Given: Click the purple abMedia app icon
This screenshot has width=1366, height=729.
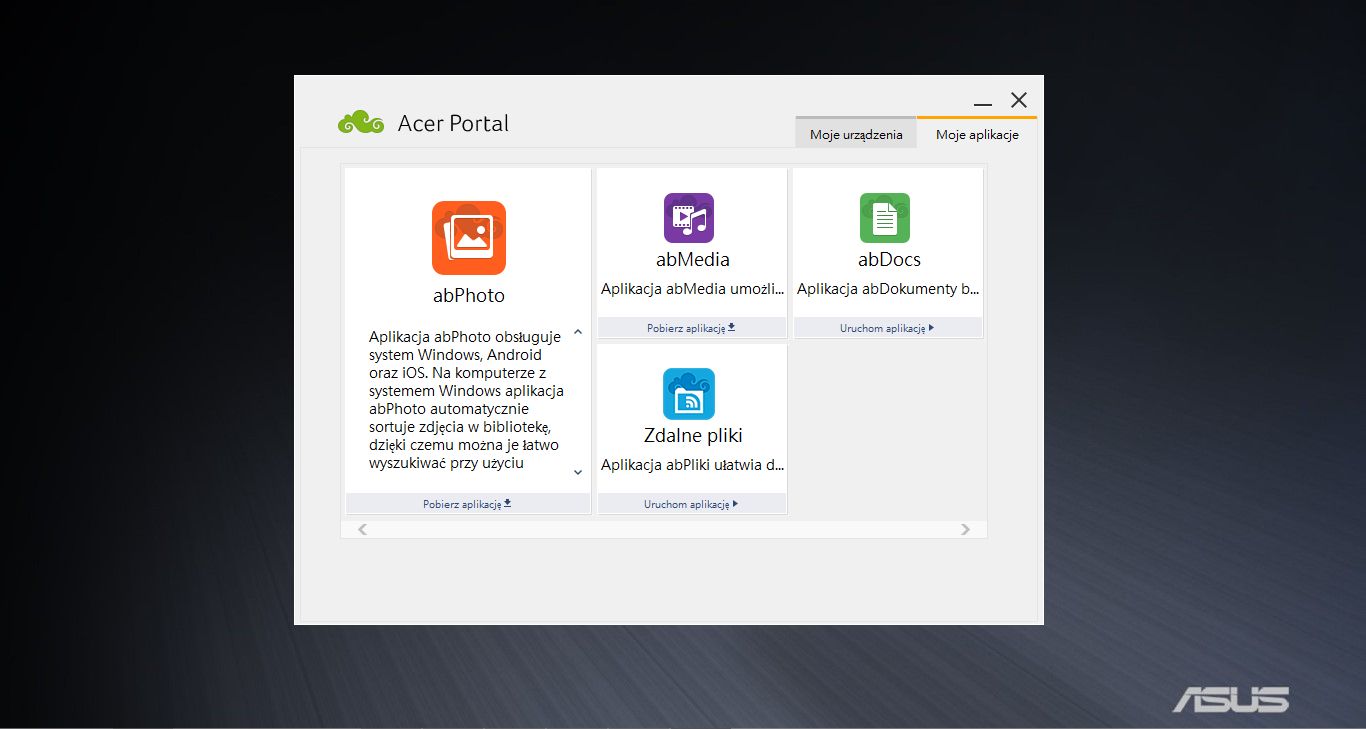Looking at the screenshot, I should coord(689,218).
